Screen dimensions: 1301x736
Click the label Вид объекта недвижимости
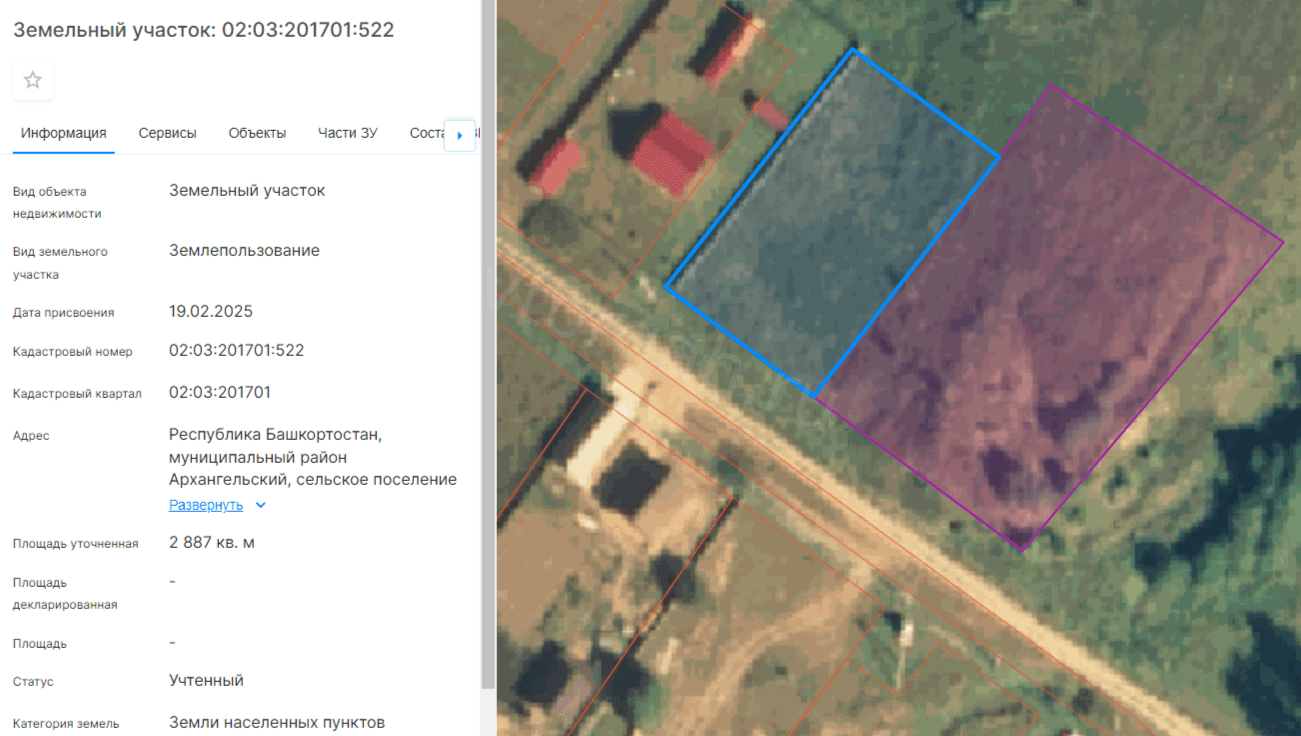57,202
